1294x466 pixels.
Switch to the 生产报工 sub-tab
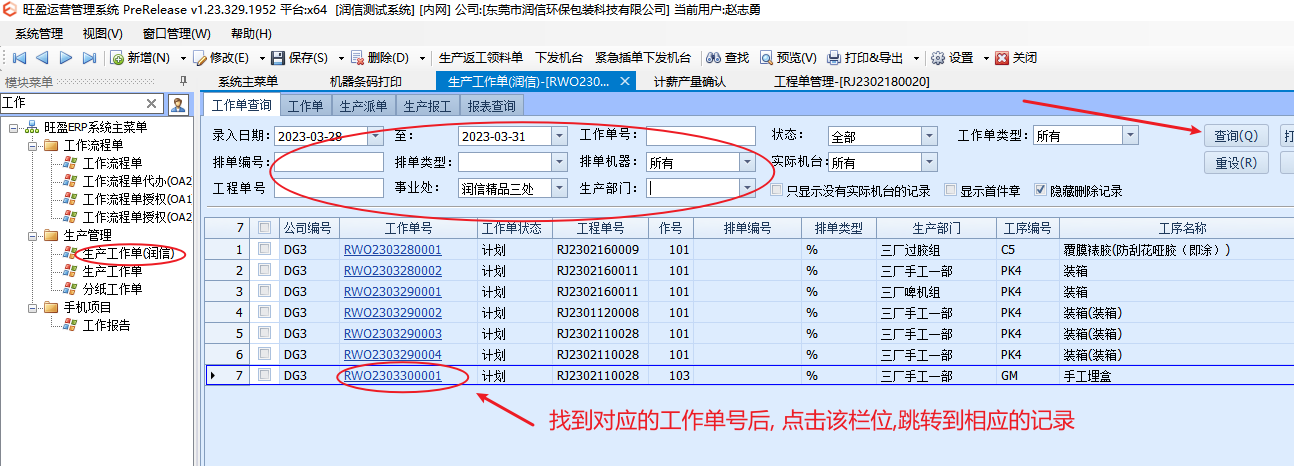(428, 105)
